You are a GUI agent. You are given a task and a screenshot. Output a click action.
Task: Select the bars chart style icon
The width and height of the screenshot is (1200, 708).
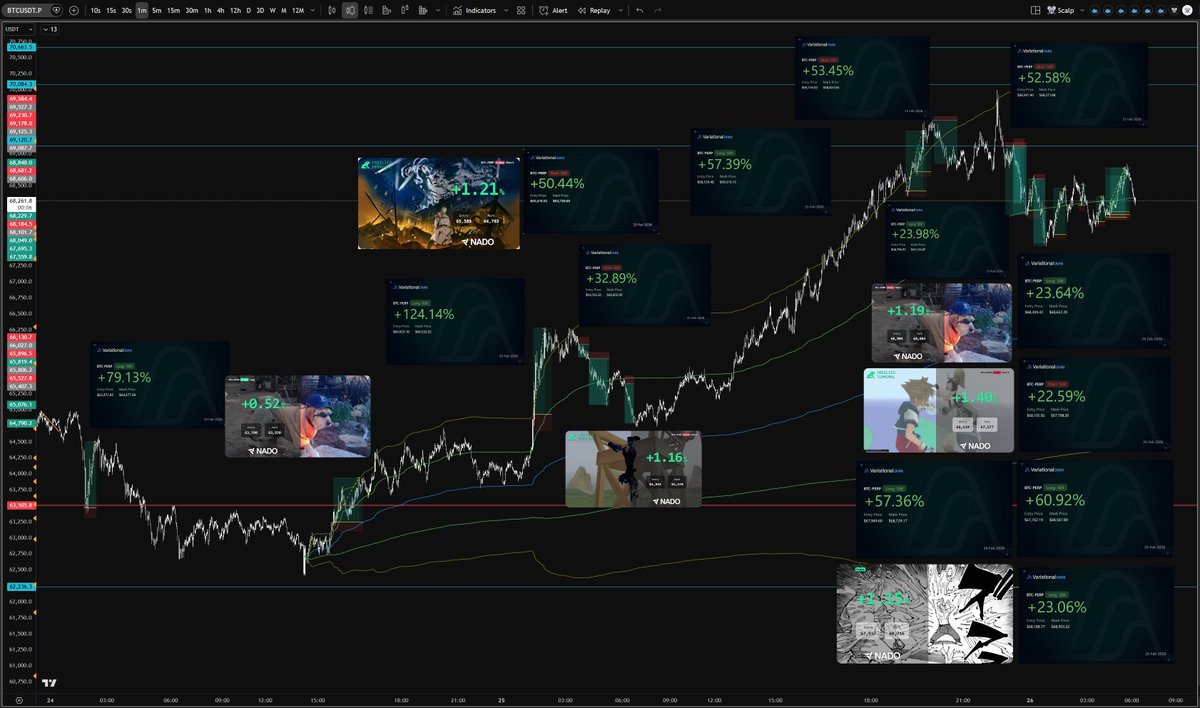point(331,10)
